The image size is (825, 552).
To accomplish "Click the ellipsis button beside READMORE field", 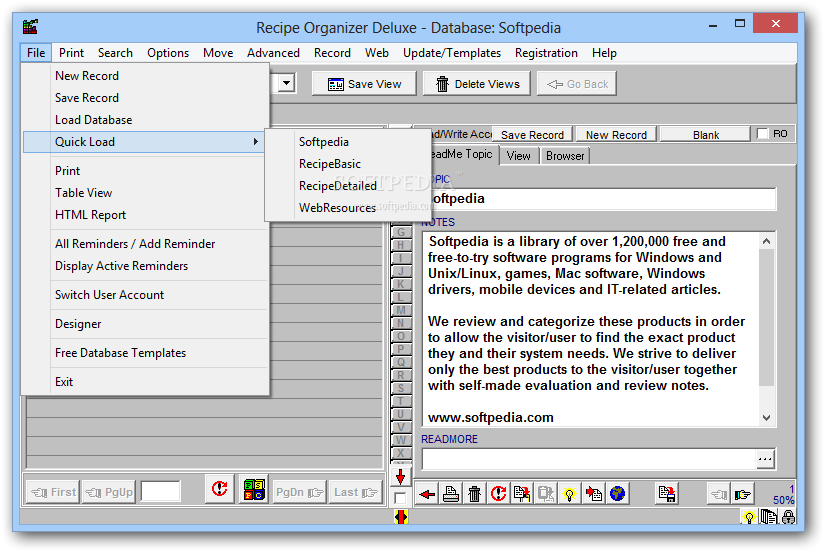I will pyautogui.click(x=765, y=459).
